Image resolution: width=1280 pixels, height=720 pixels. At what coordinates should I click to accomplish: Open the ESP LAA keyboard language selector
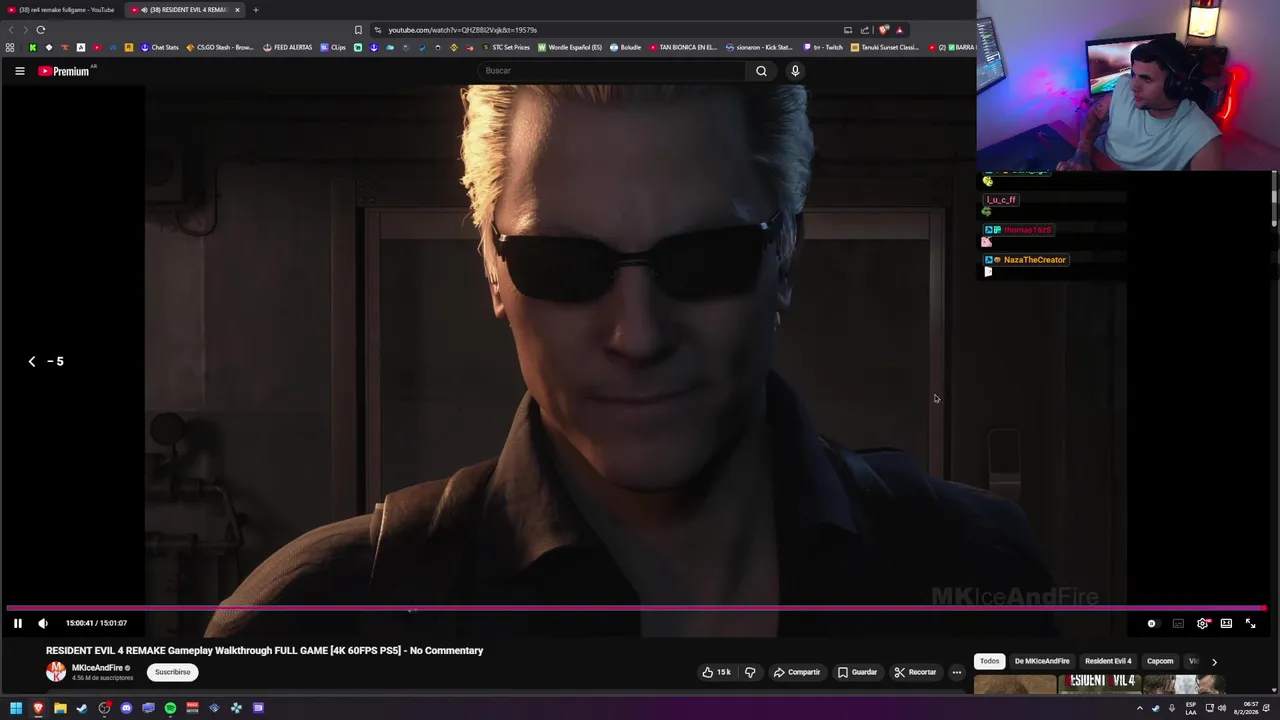pos(1191,708)
